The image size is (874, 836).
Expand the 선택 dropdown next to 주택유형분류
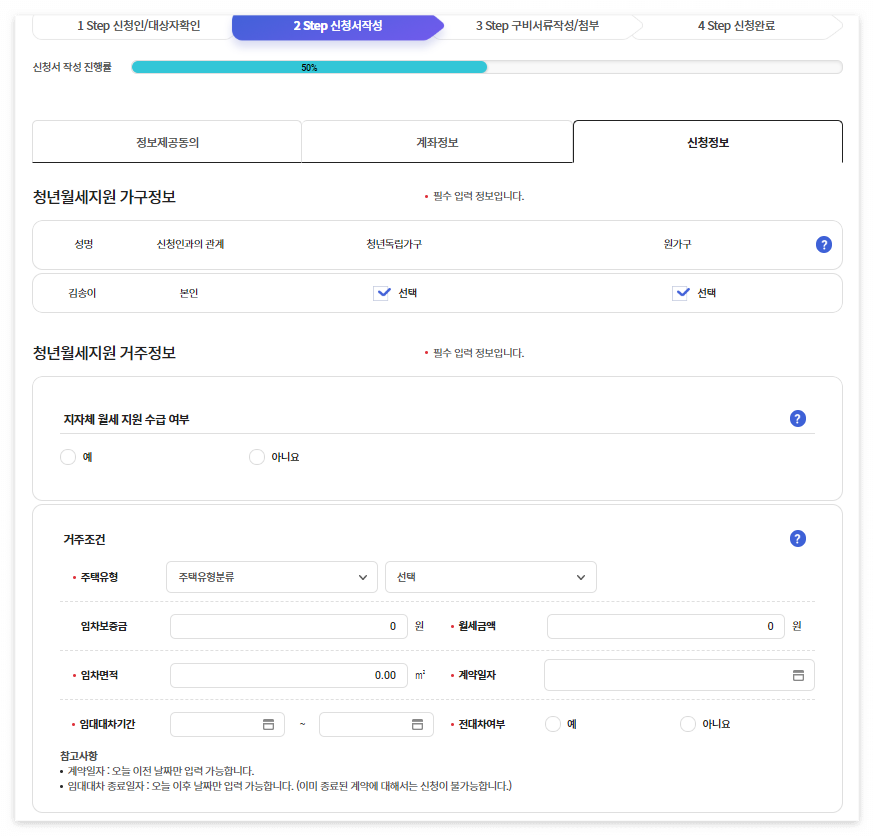coord(490,577)
